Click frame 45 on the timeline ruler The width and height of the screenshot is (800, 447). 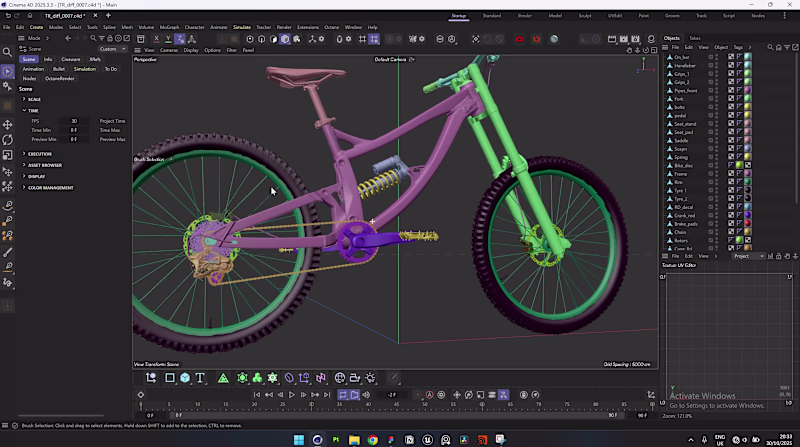[396, 404]
